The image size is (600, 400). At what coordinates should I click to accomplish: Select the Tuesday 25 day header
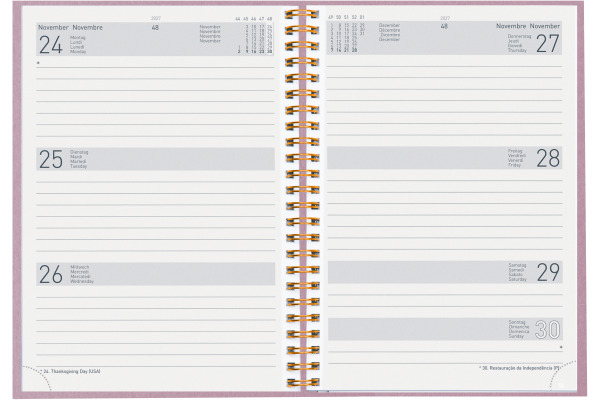(x=155, y=159)
